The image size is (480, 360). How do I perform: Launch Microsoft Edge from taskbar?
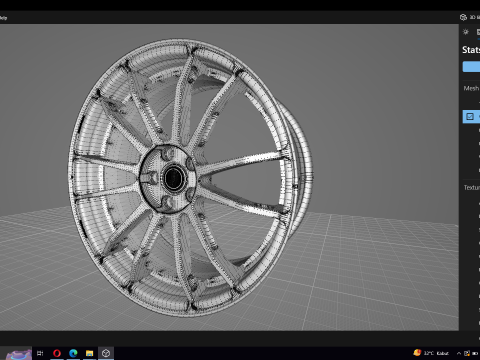tap(73, 353)
